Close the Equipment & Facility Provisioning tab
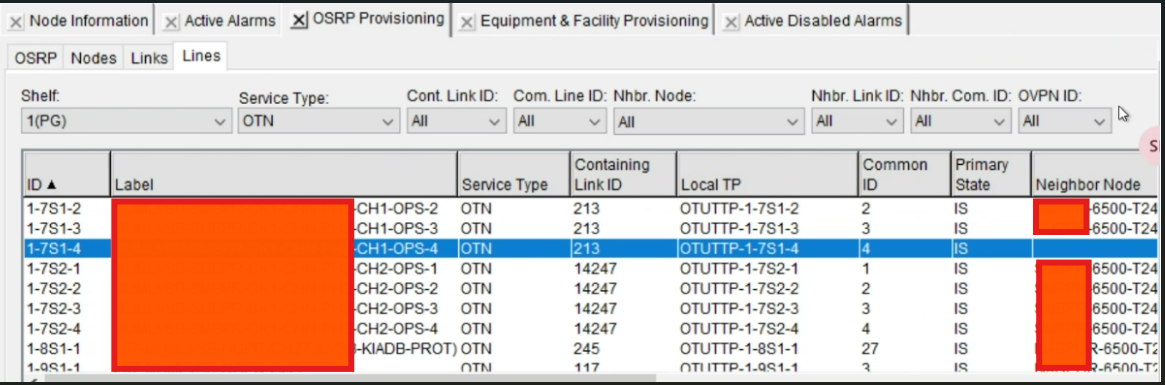 tap(466, 22)
